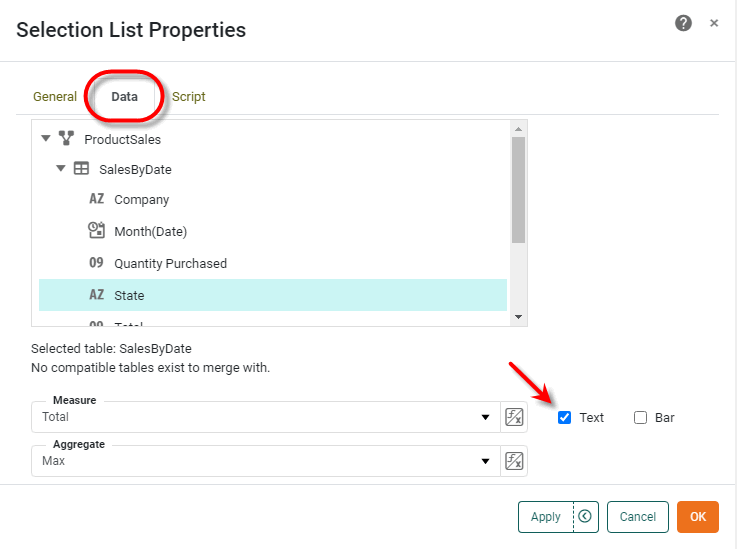Image resolution: width=737 pixels, height=549 pixels.
Task: Switch to the Script tab
Action: [x=189, y=97]
